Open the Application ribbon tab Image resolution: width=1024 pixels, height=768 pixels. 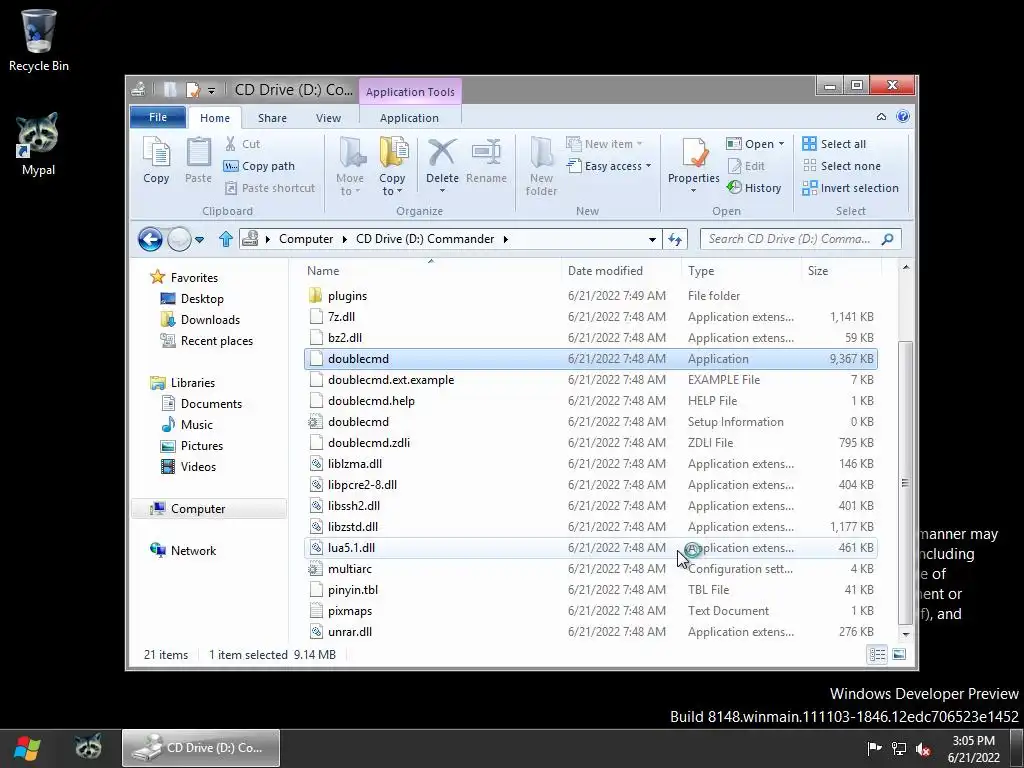[x=409, y=118]
